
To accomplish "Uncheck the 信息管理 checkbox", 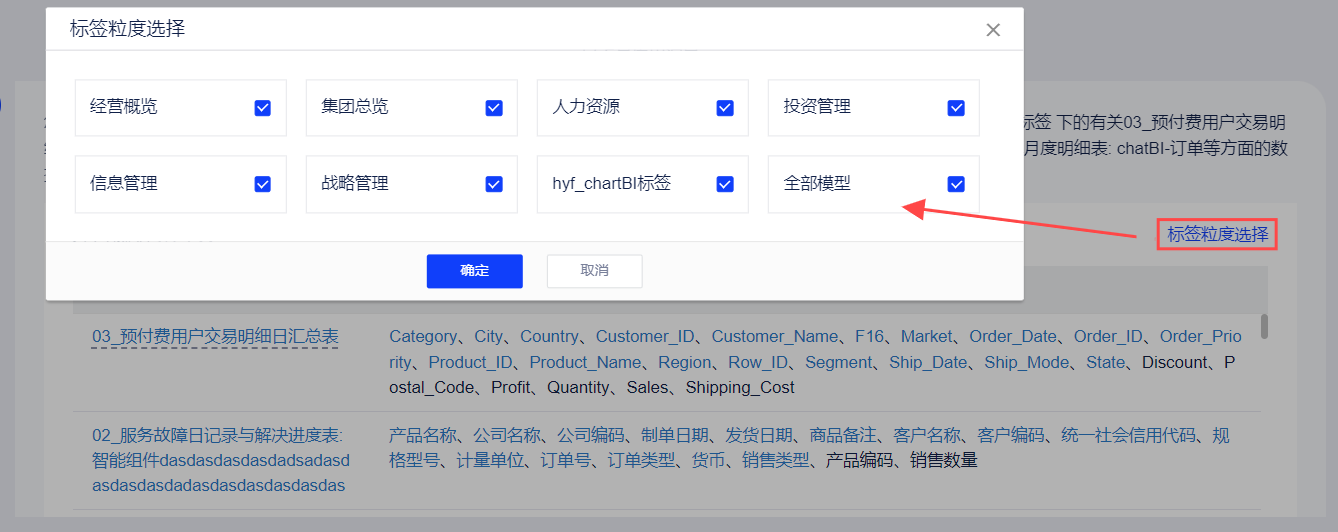I will pyautogui.click(x=263, y=184).
